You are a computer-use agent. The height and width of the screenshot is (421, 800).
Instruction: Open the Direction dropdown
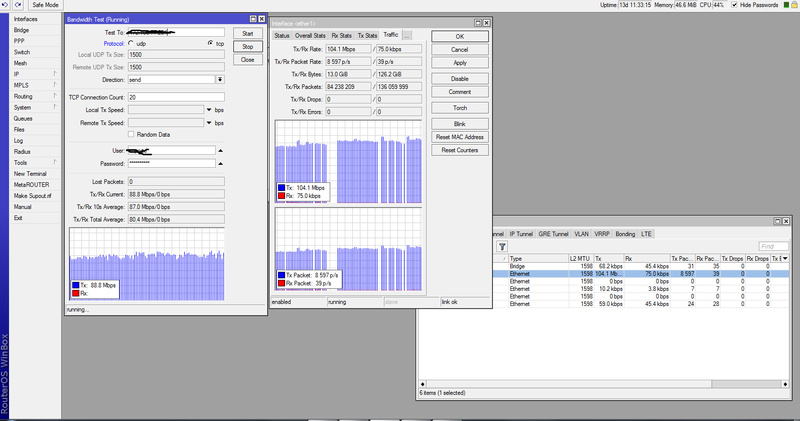220,79
